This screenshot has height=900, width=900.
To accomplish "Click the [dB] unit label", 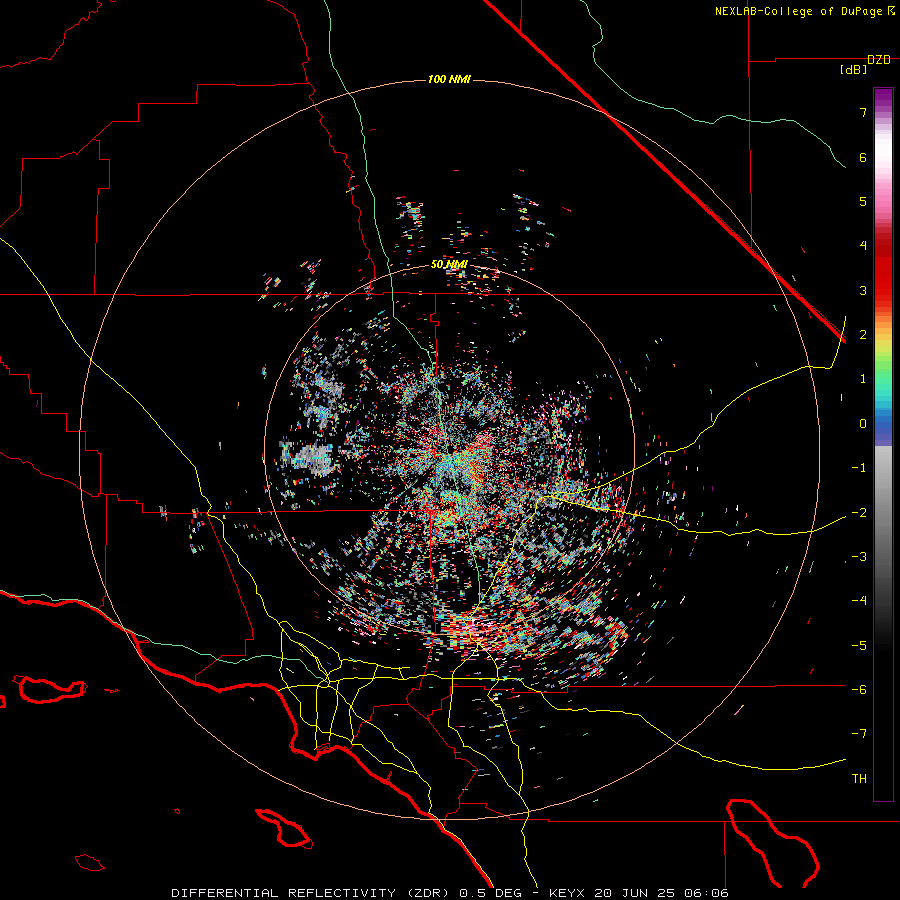I will (853, 70).
